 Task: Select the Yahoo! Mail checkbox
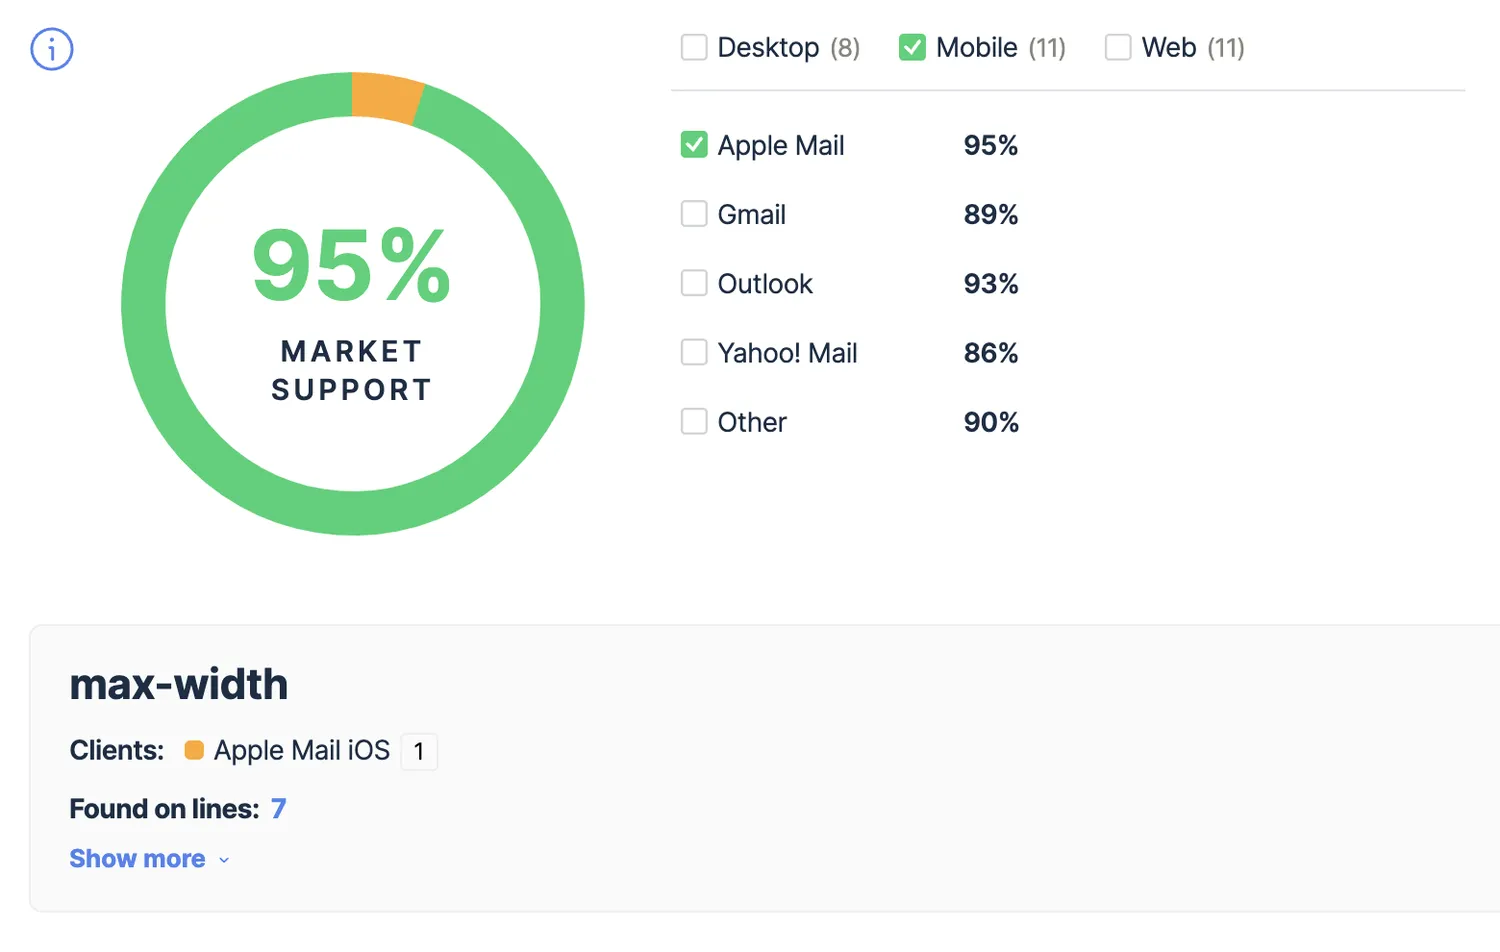coord(694,352)
